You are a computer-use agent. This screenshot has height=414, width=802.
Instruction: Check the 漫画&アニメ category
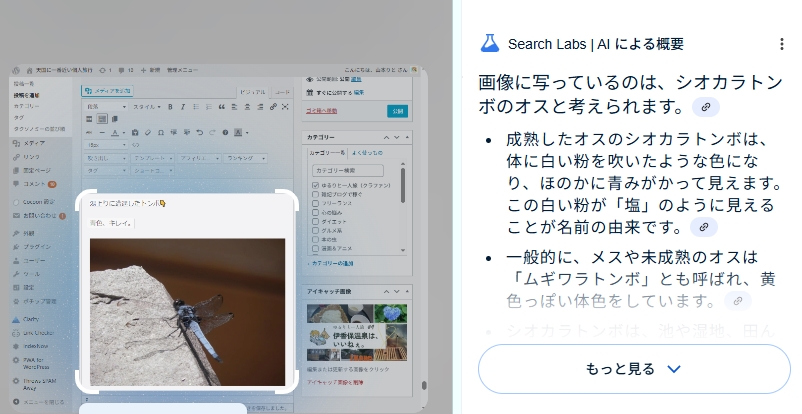pos(316,248)
